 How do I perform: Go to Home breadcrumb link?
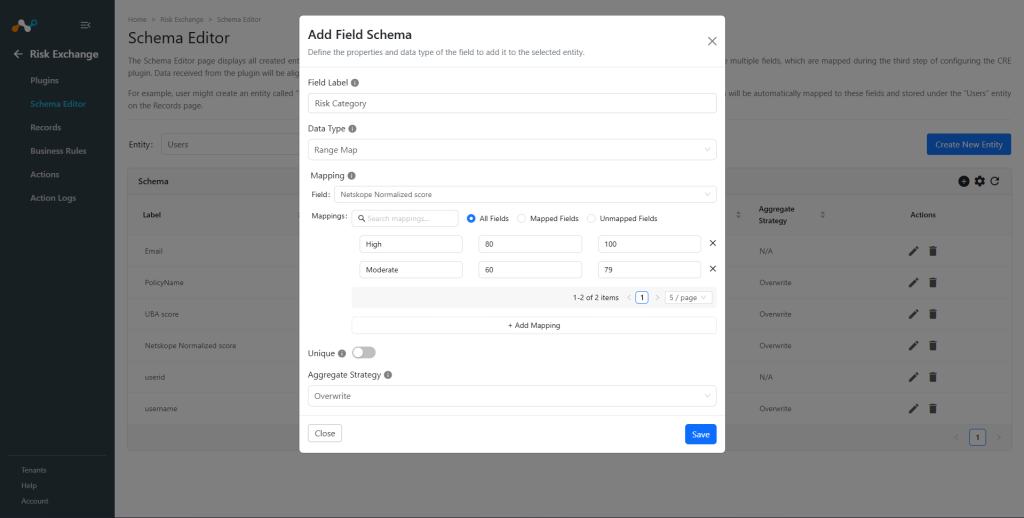click(137, 20)
